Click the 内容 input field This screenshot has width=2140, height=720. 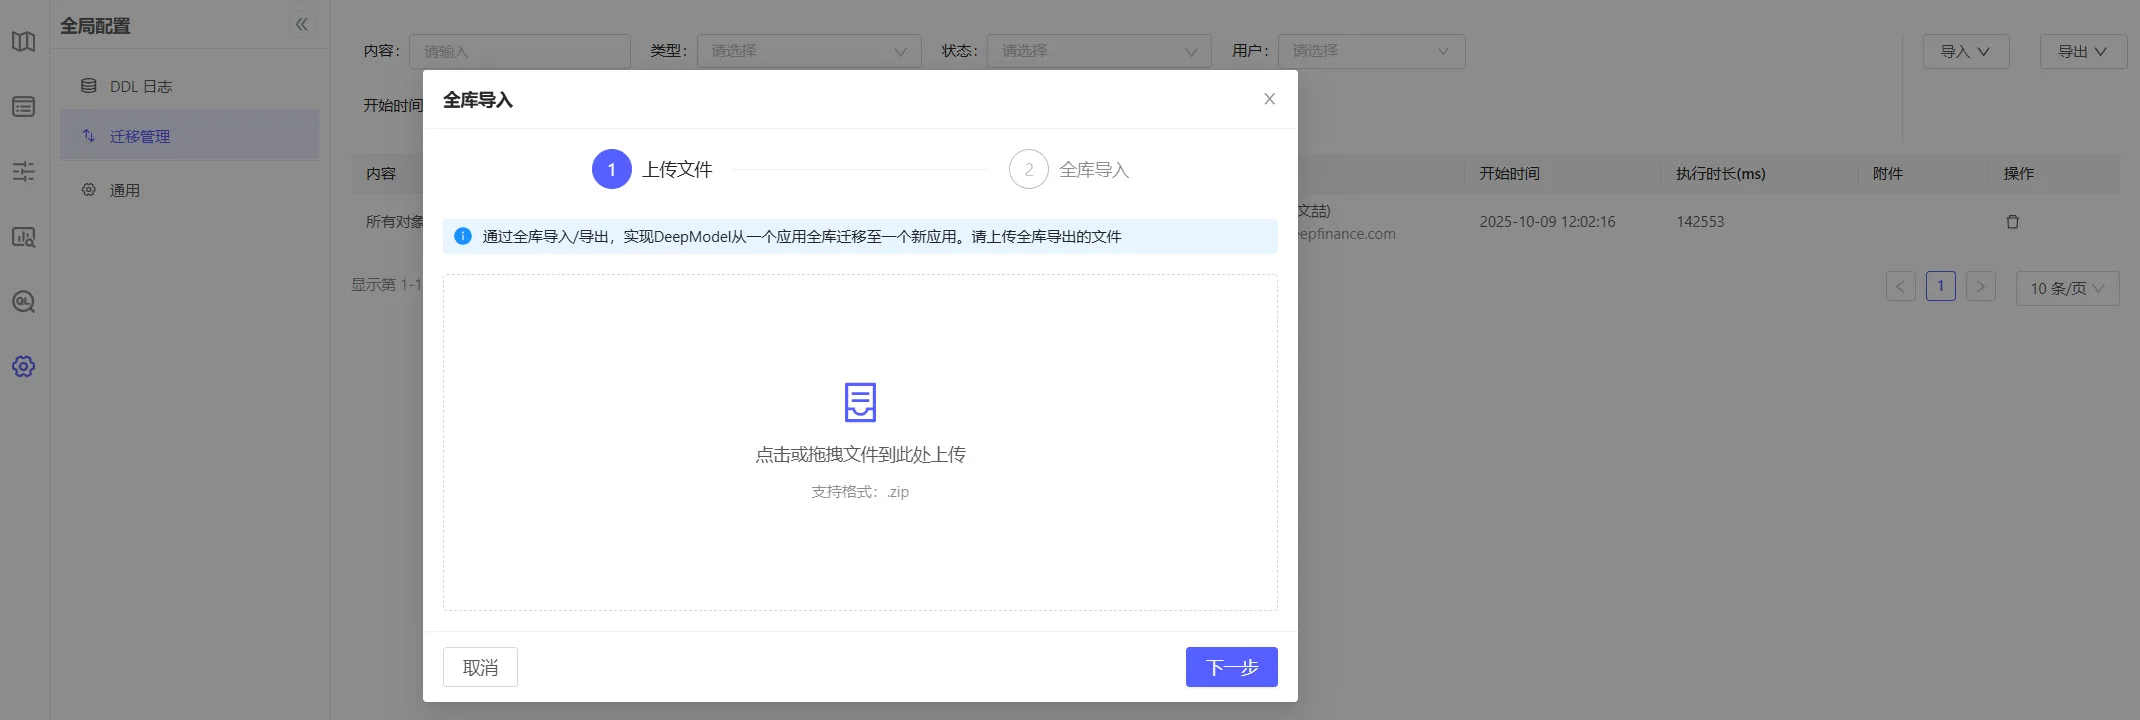(520, 51)
